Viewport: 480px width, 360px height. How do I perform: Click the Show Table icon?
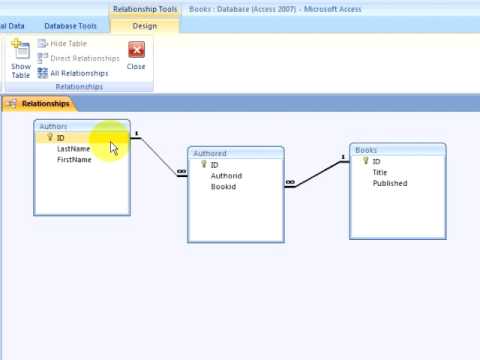(21, 49)
